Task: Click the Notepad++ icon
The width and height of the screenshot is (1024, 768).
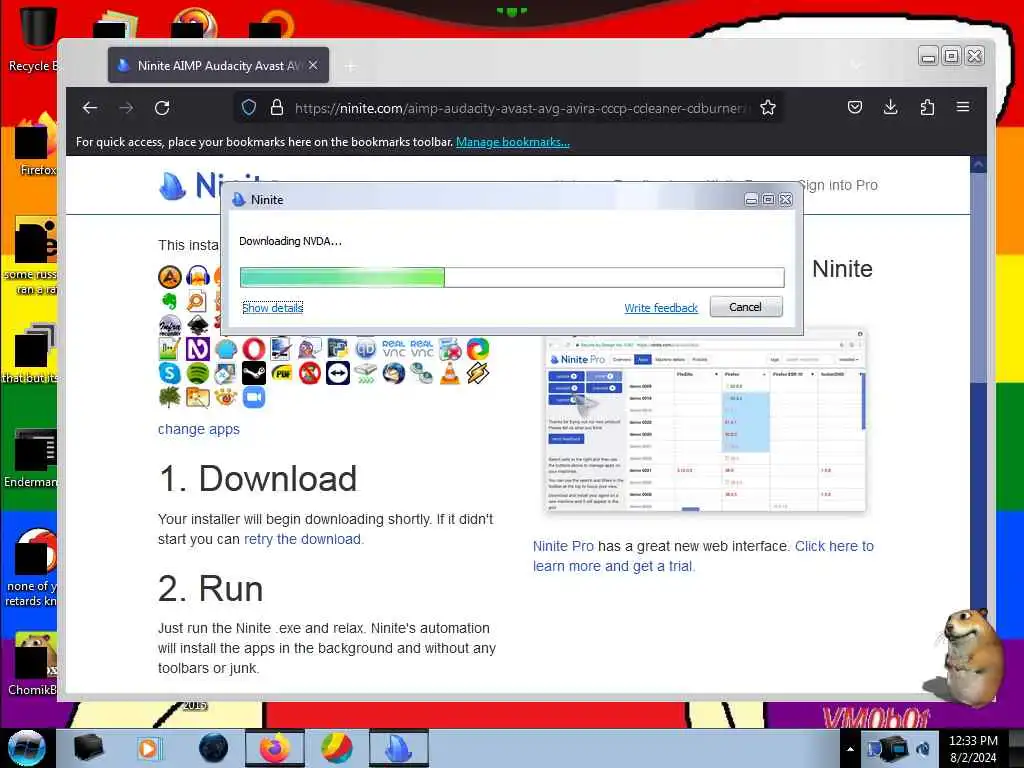Action: (170, 349)
